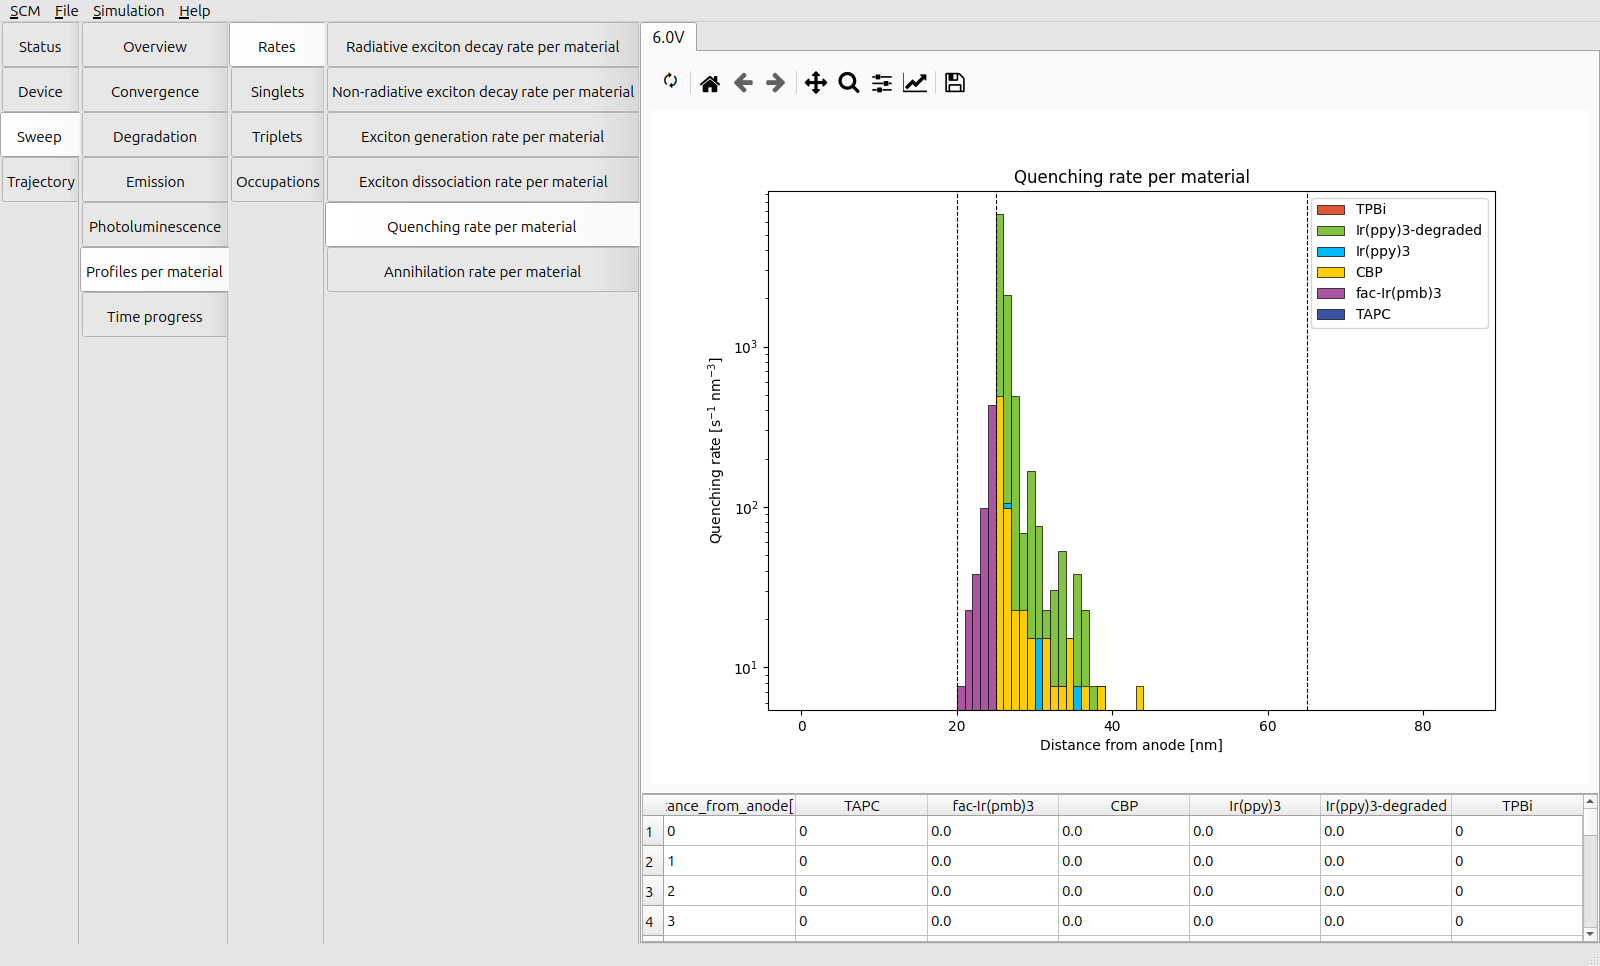The width and height of the screenshot is (1600, 966).
Task: Activate the Pan axes tool
Action: tap(816, 83)
